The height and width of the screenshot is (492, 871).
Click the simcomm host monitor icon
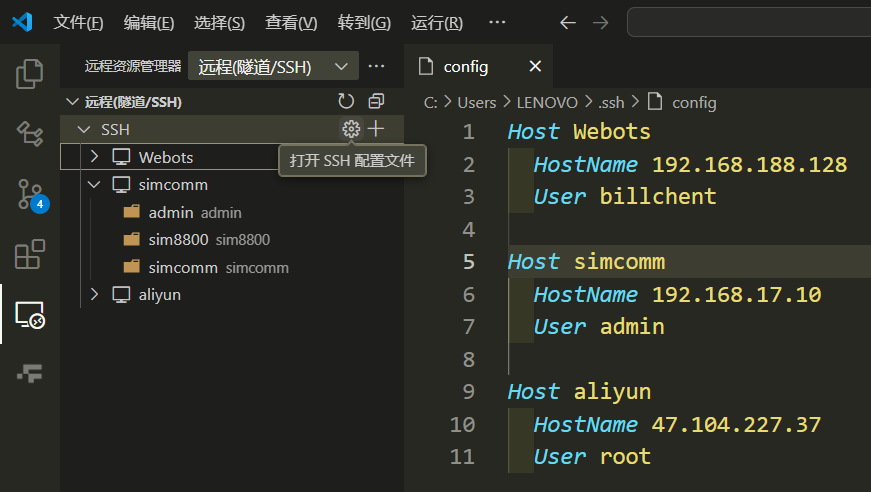[x=122, y=184]
